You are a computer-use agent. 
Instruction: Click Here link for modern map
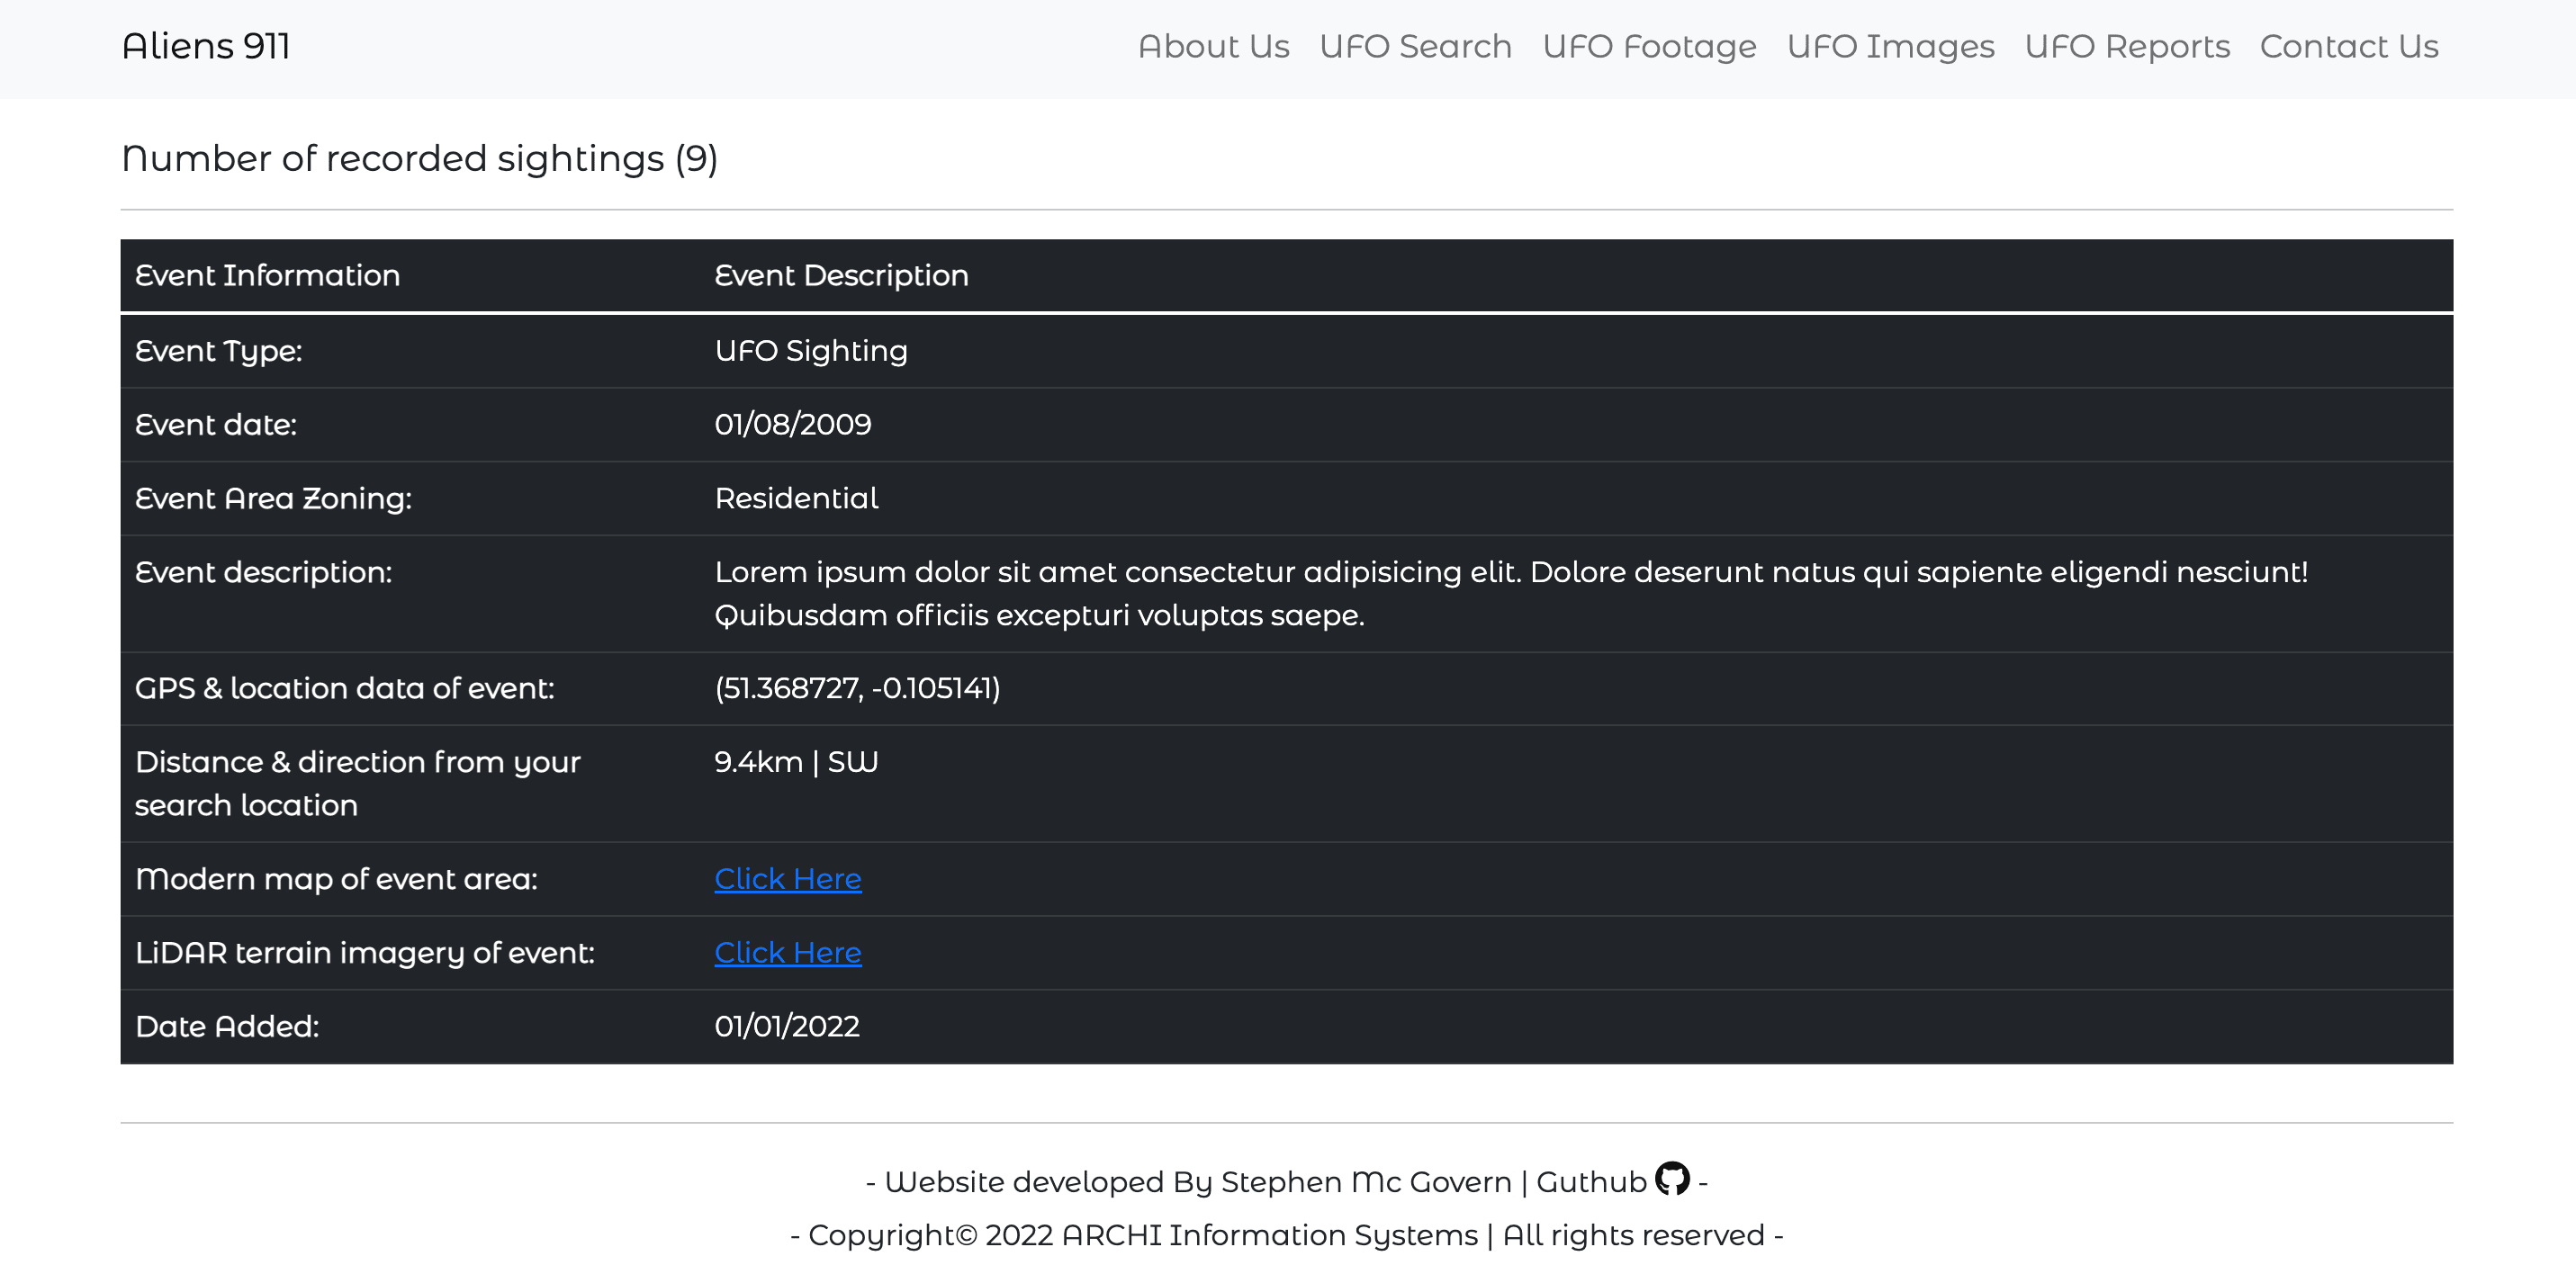coord(788,879)
